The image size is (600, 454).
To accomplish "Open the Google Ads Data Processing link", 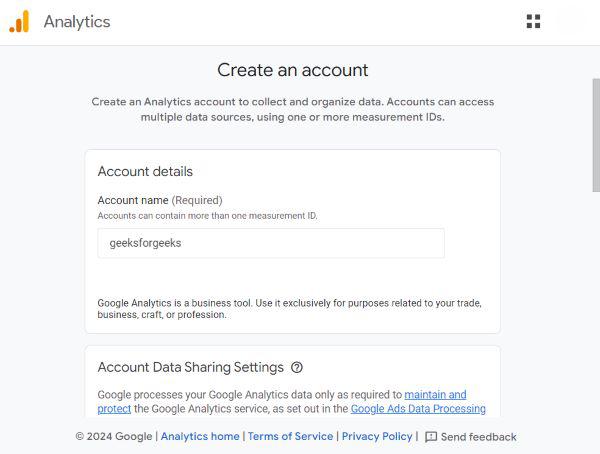I will pyautogui.click(x=418, y=409).
